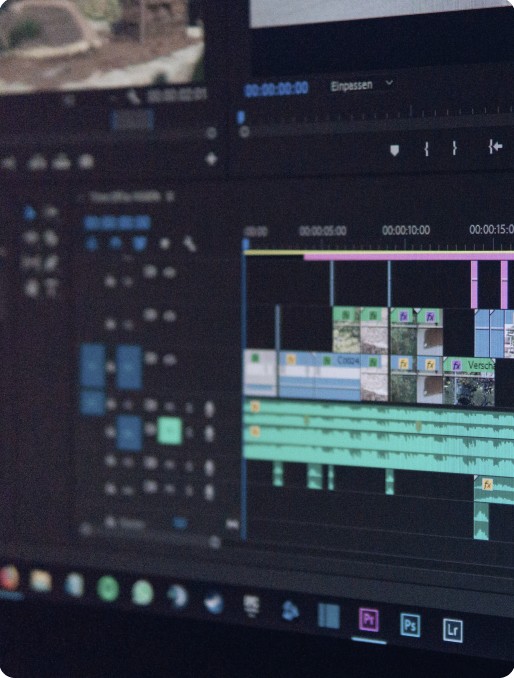
Task: Open Premiere Pro from the taskbar
Action: [369, 619]
